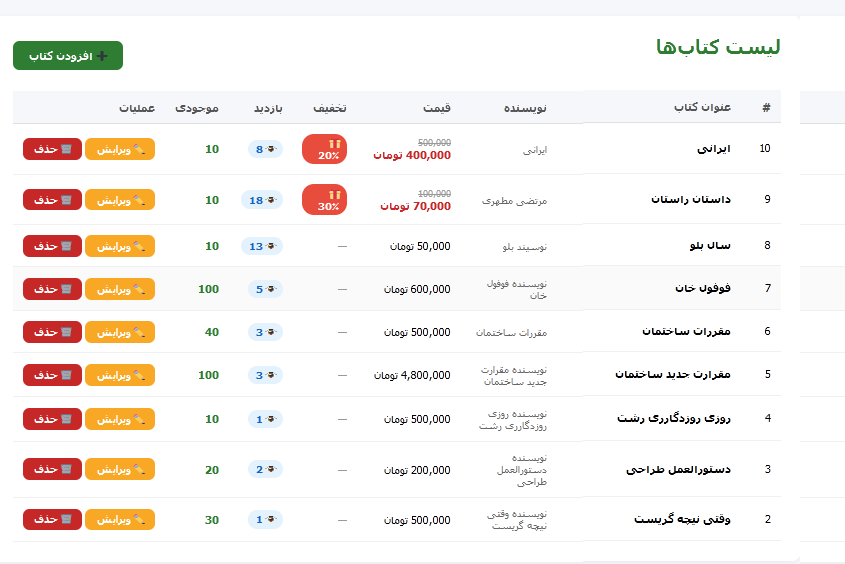Edit the سال بلو book

click(120, 246)
